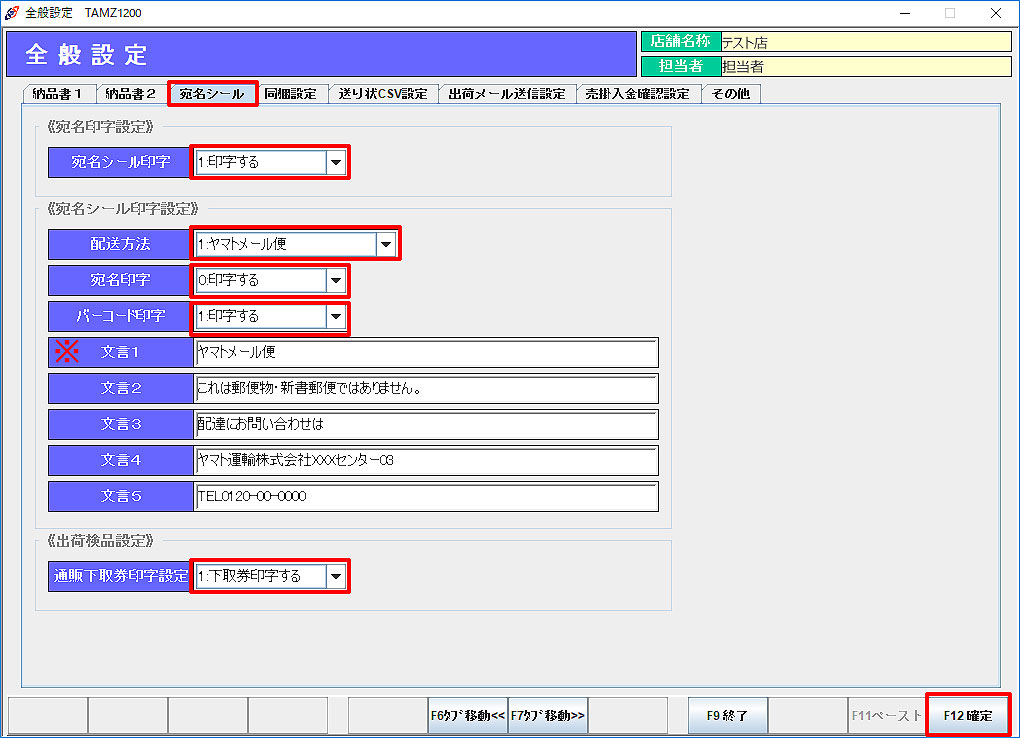
Task: Select the 宛名シール tab
Action: pyautogui.click(x=212, y=94)
